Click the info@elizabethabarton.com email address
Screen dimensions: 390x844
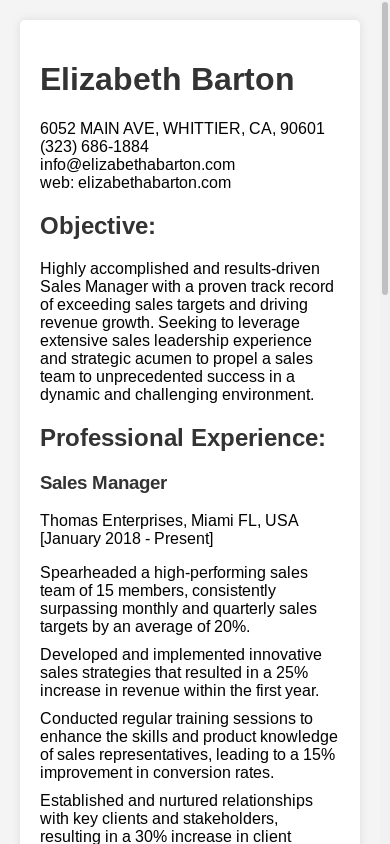tap(137, 164)
